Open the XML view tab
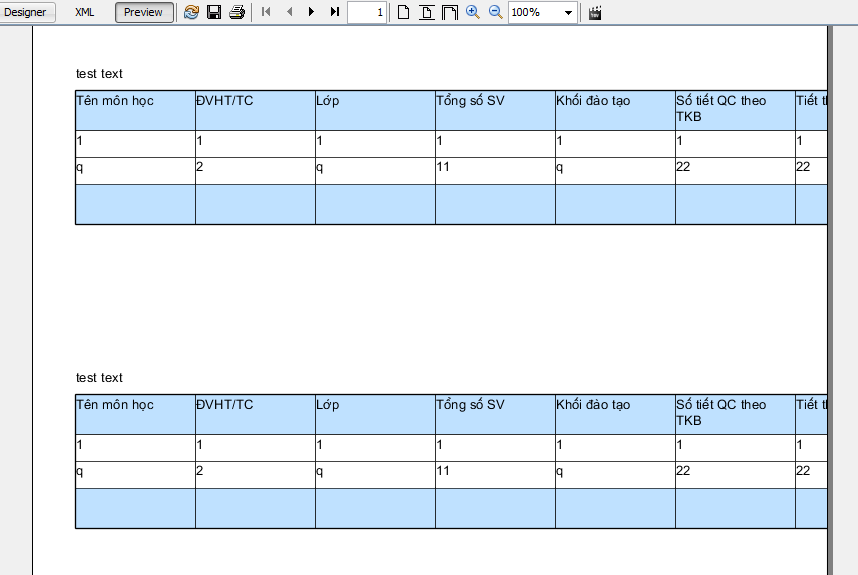This screenshot has width=858, height=575. click(85, 12)
